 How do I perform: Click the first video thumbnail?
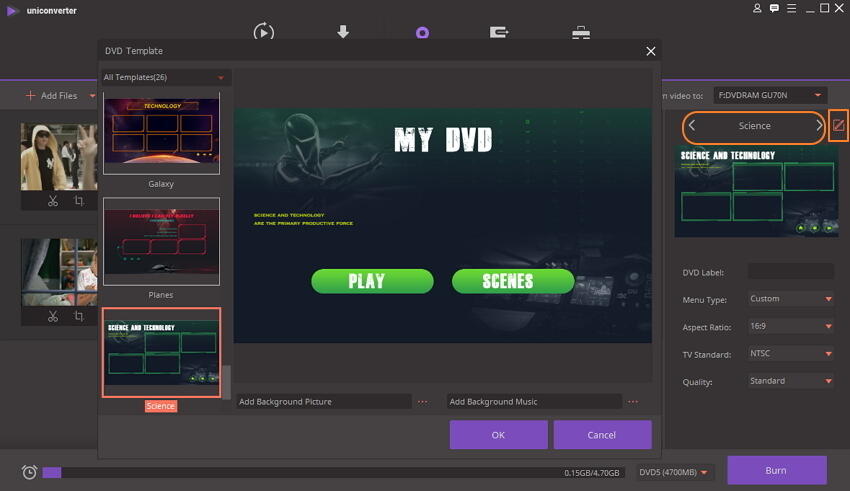[59, 157]
